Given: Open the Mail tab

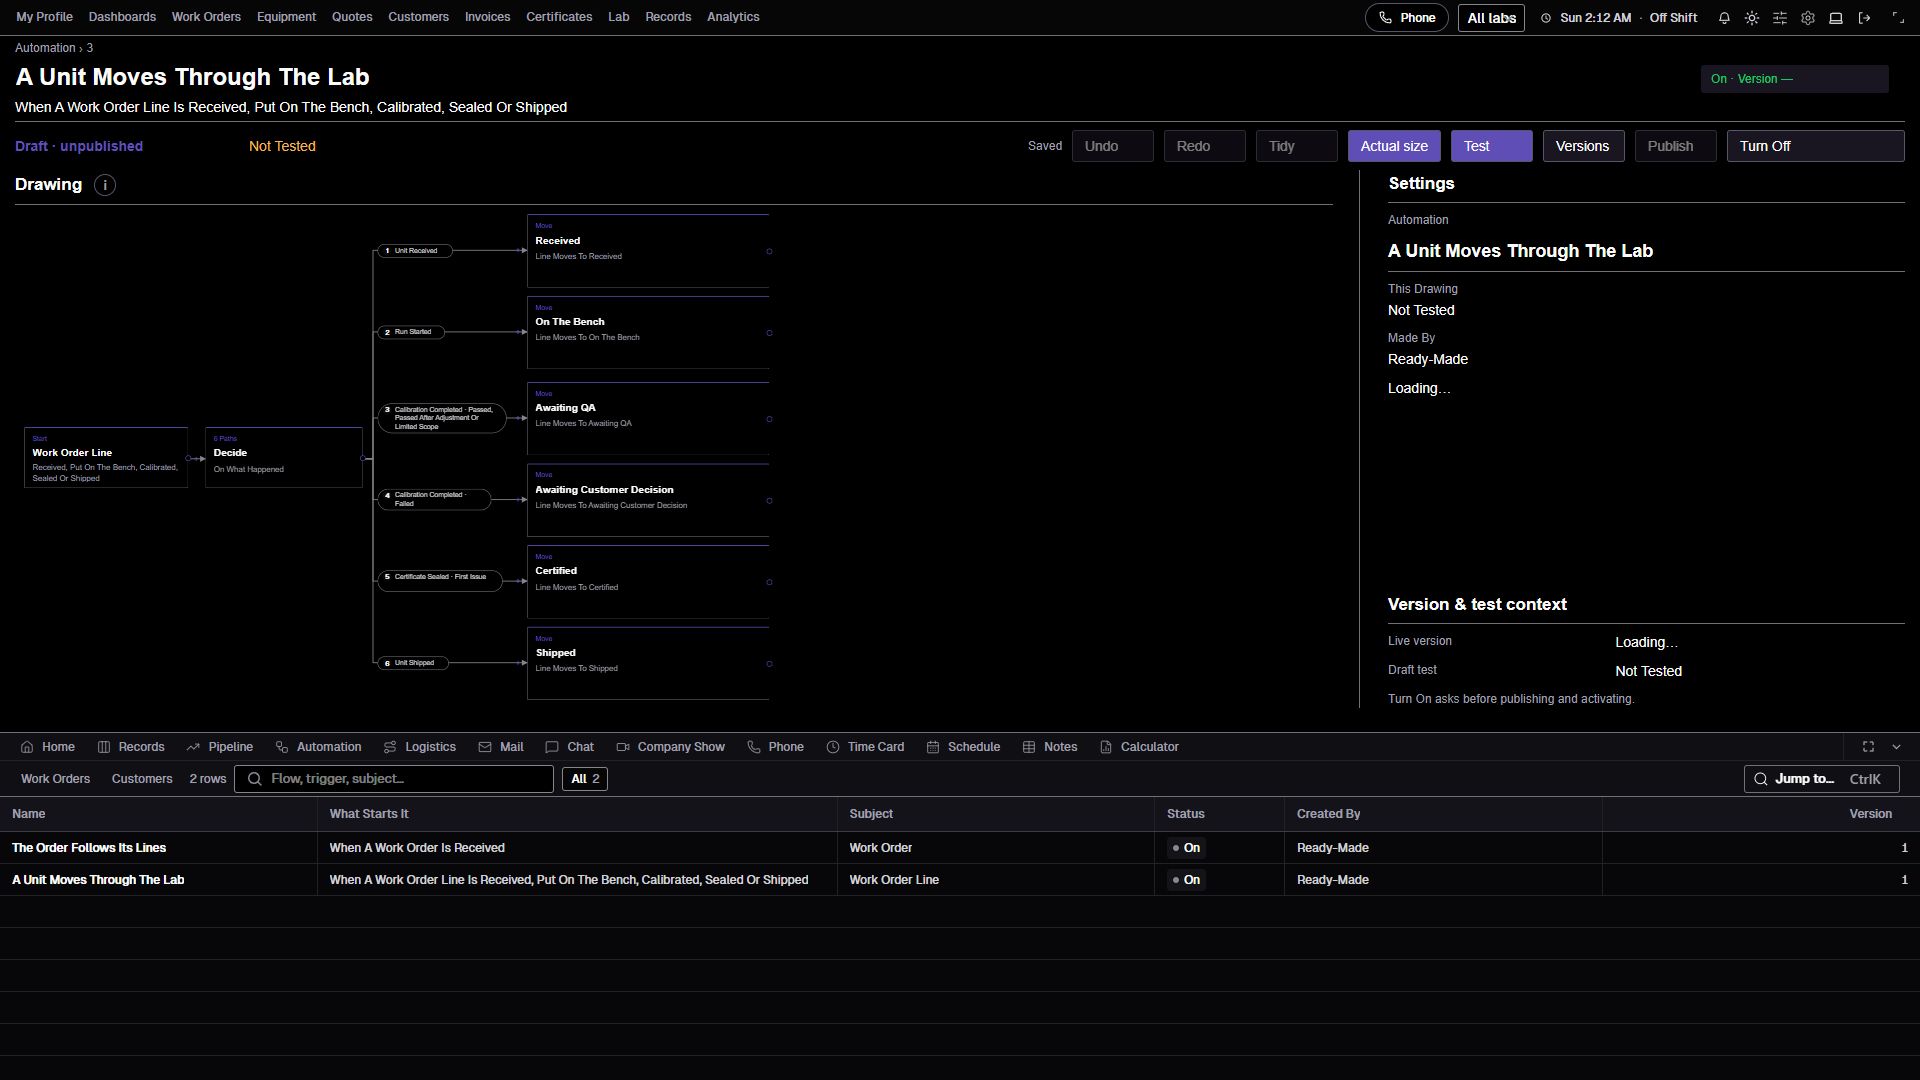Looking at the screenshot, I should [501, 747].
